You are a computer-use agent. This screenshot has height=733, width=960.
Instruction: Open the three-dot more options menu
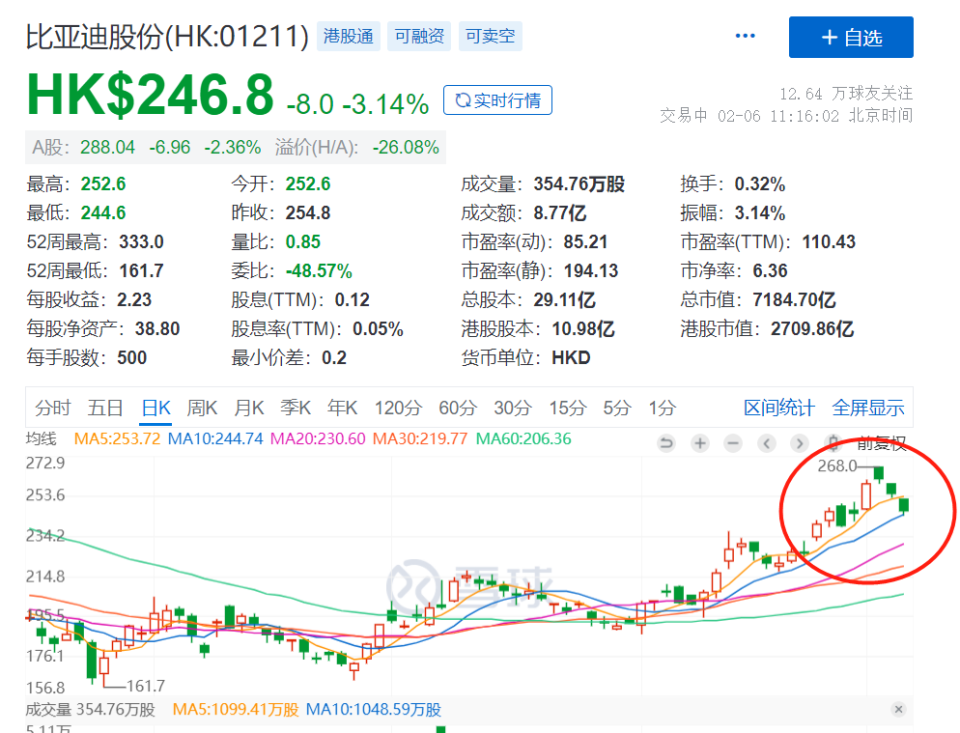click(745, 36)
